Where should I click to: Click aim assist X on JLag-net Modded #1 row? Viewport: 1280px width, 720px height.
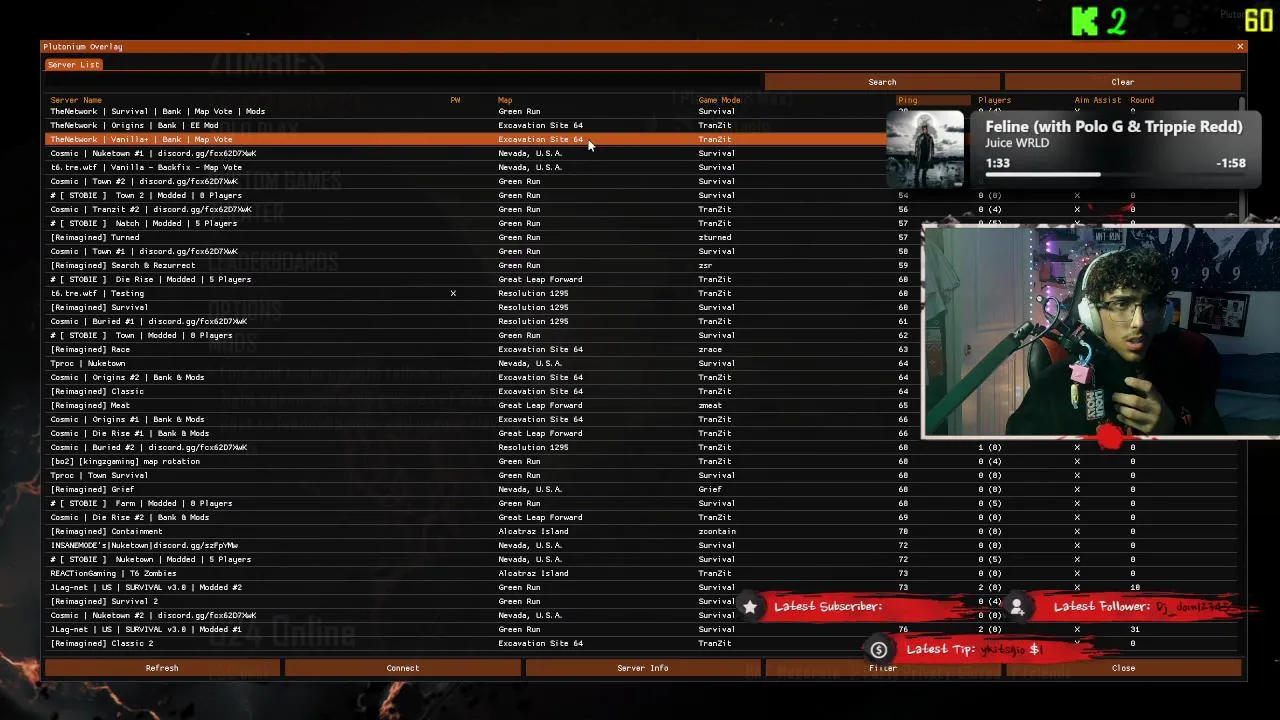pyautogui.click(x=1077, y=629)
